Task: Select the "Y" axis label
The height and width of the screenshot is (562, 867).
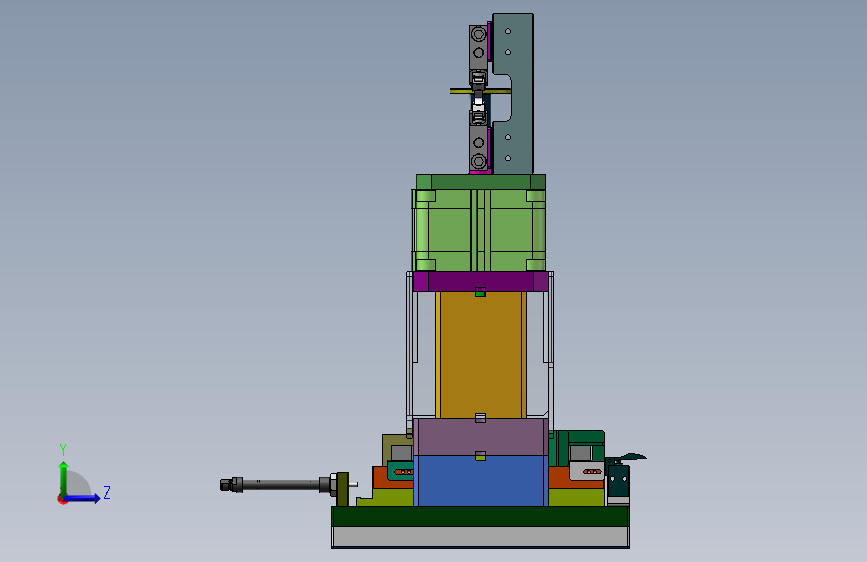Action: tap(63, 449)
